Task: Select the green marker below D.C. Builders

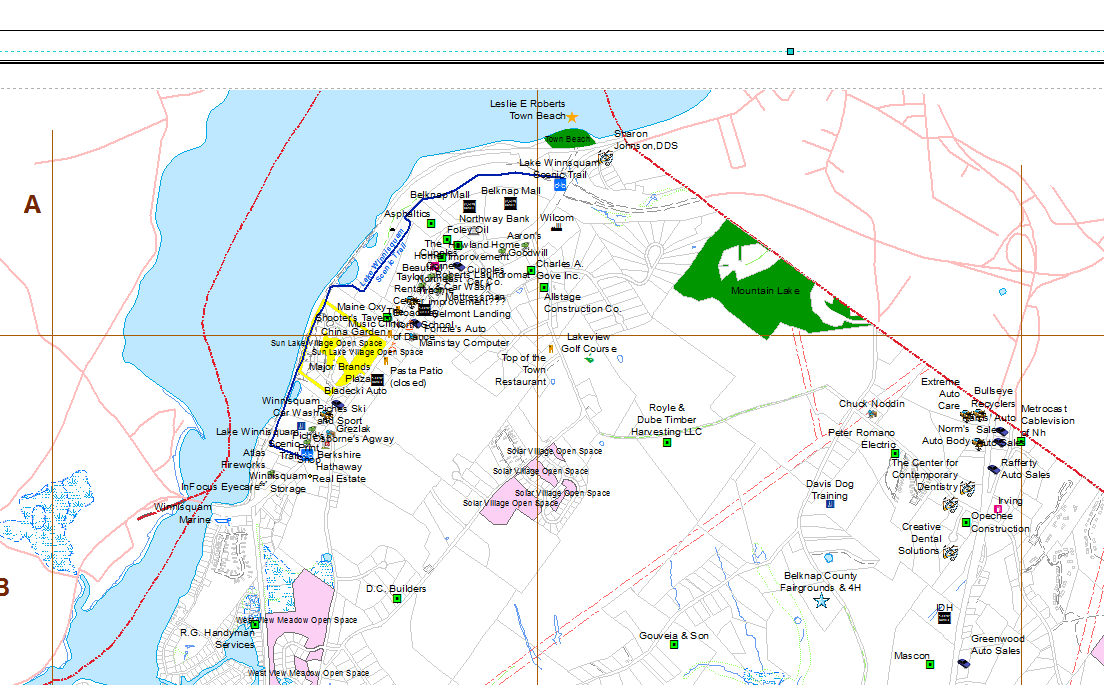Action: tap(396, 598)
